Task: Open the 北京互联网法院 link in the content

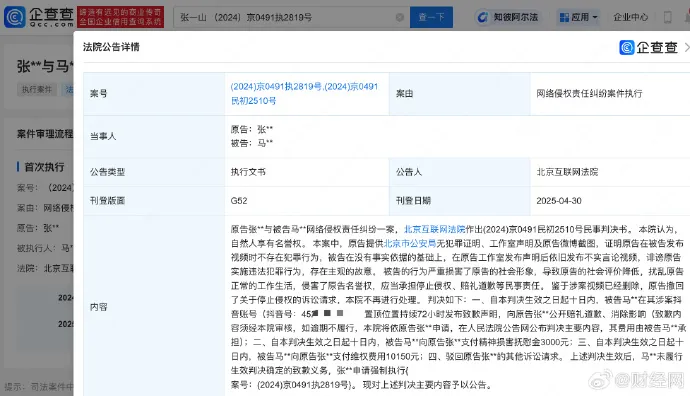Action: pos(434,229)
